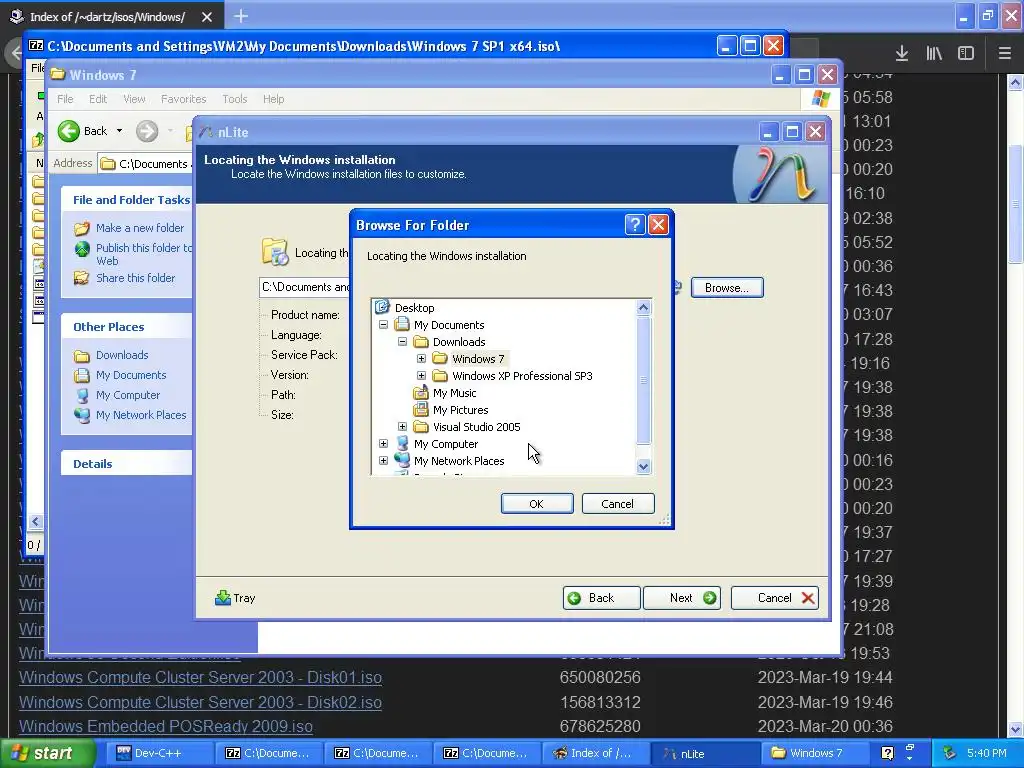
Task: Click explorer Forward arrow button
Action: 147,131
